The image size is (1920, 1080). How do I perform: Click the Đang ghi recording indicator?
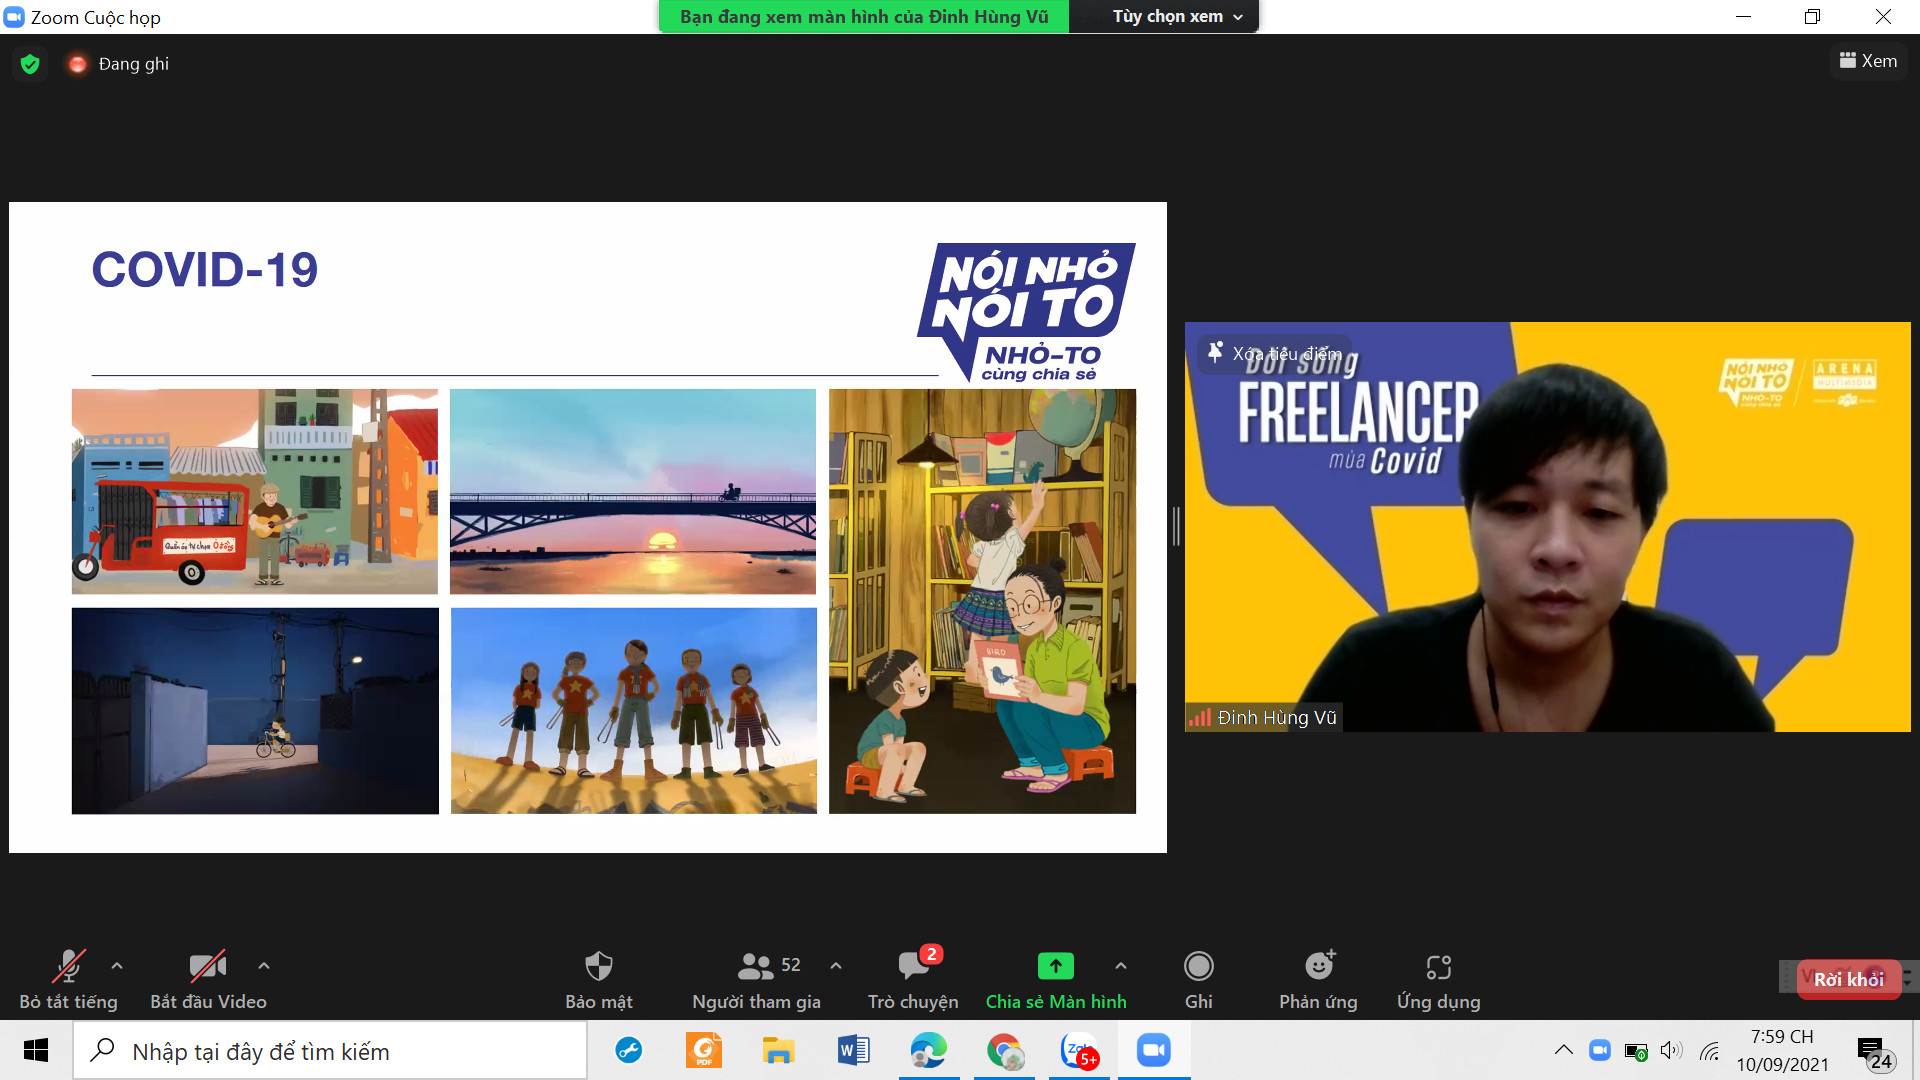point(118,64)
